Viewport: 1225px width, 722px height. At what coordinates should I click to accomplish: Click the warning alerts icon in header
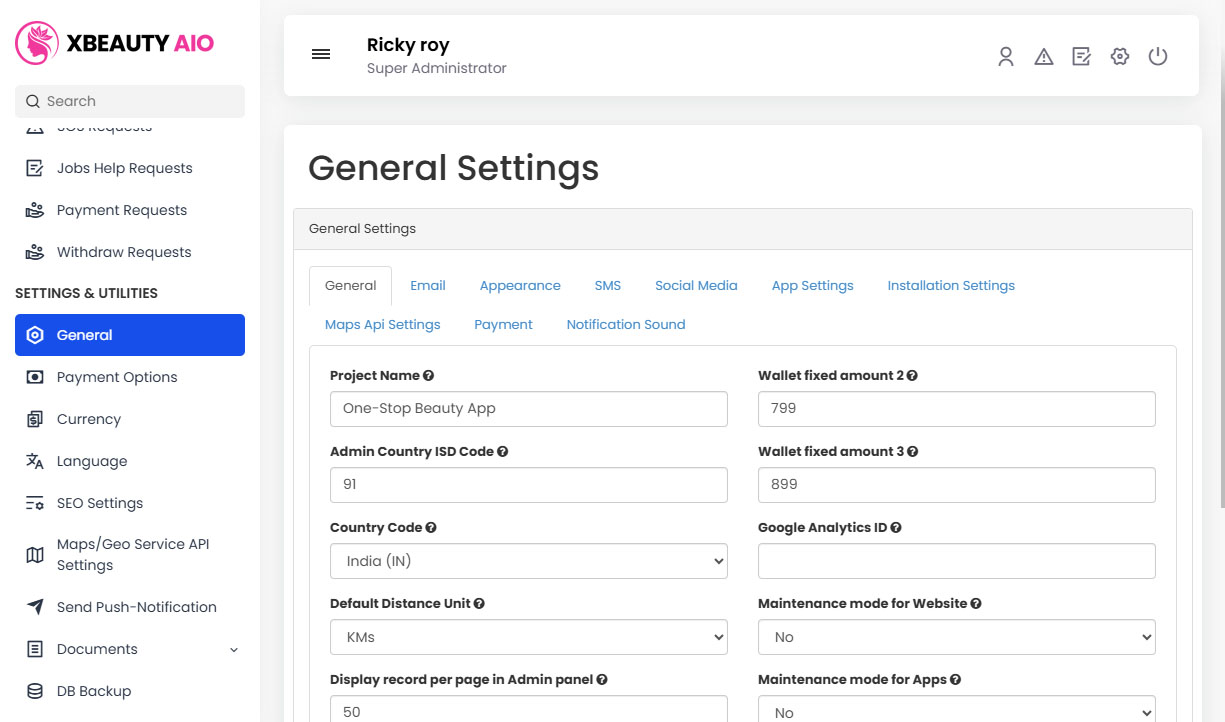pyautogui.click(x=1043, y=57)
